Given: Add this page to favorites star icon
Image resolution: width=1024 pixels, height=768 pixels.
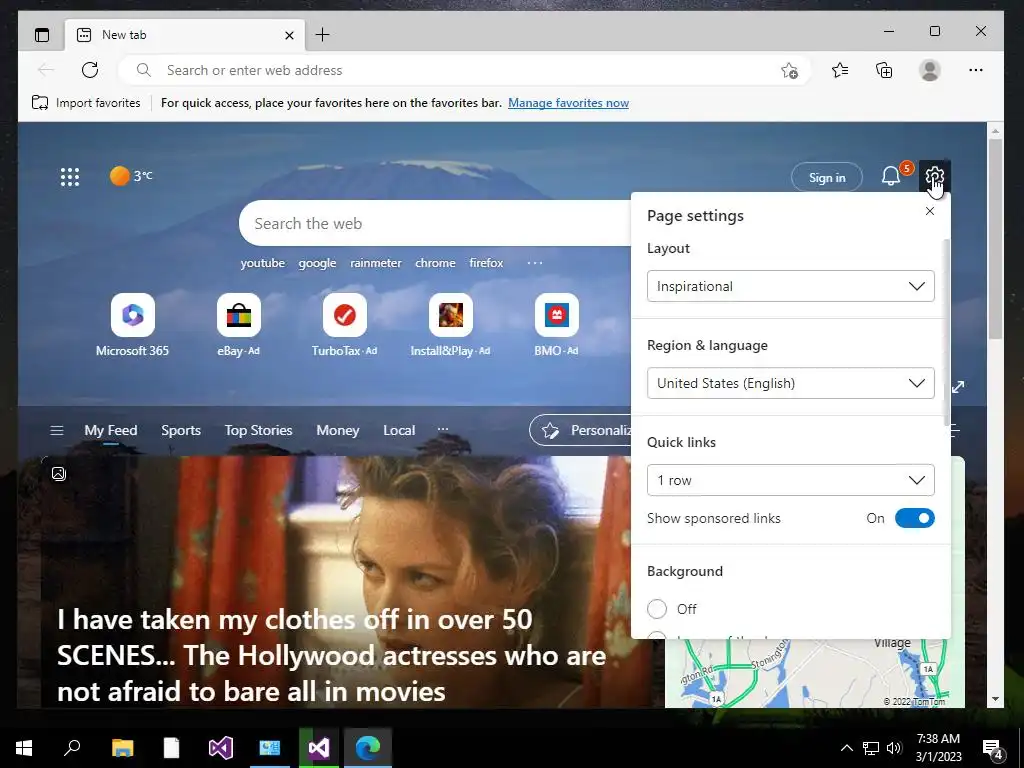Looking at the screenshot, I should 789,70.
